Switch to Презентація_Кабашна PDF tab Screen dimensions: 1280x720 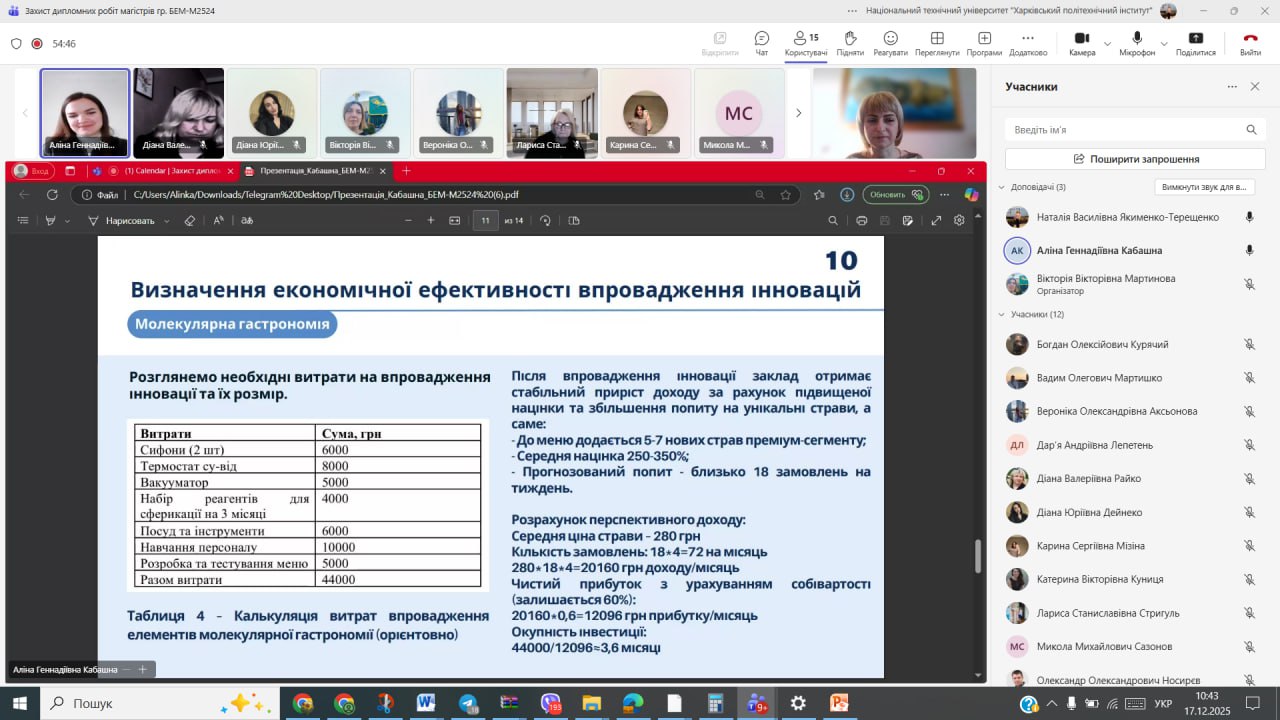tap(314, 171)
